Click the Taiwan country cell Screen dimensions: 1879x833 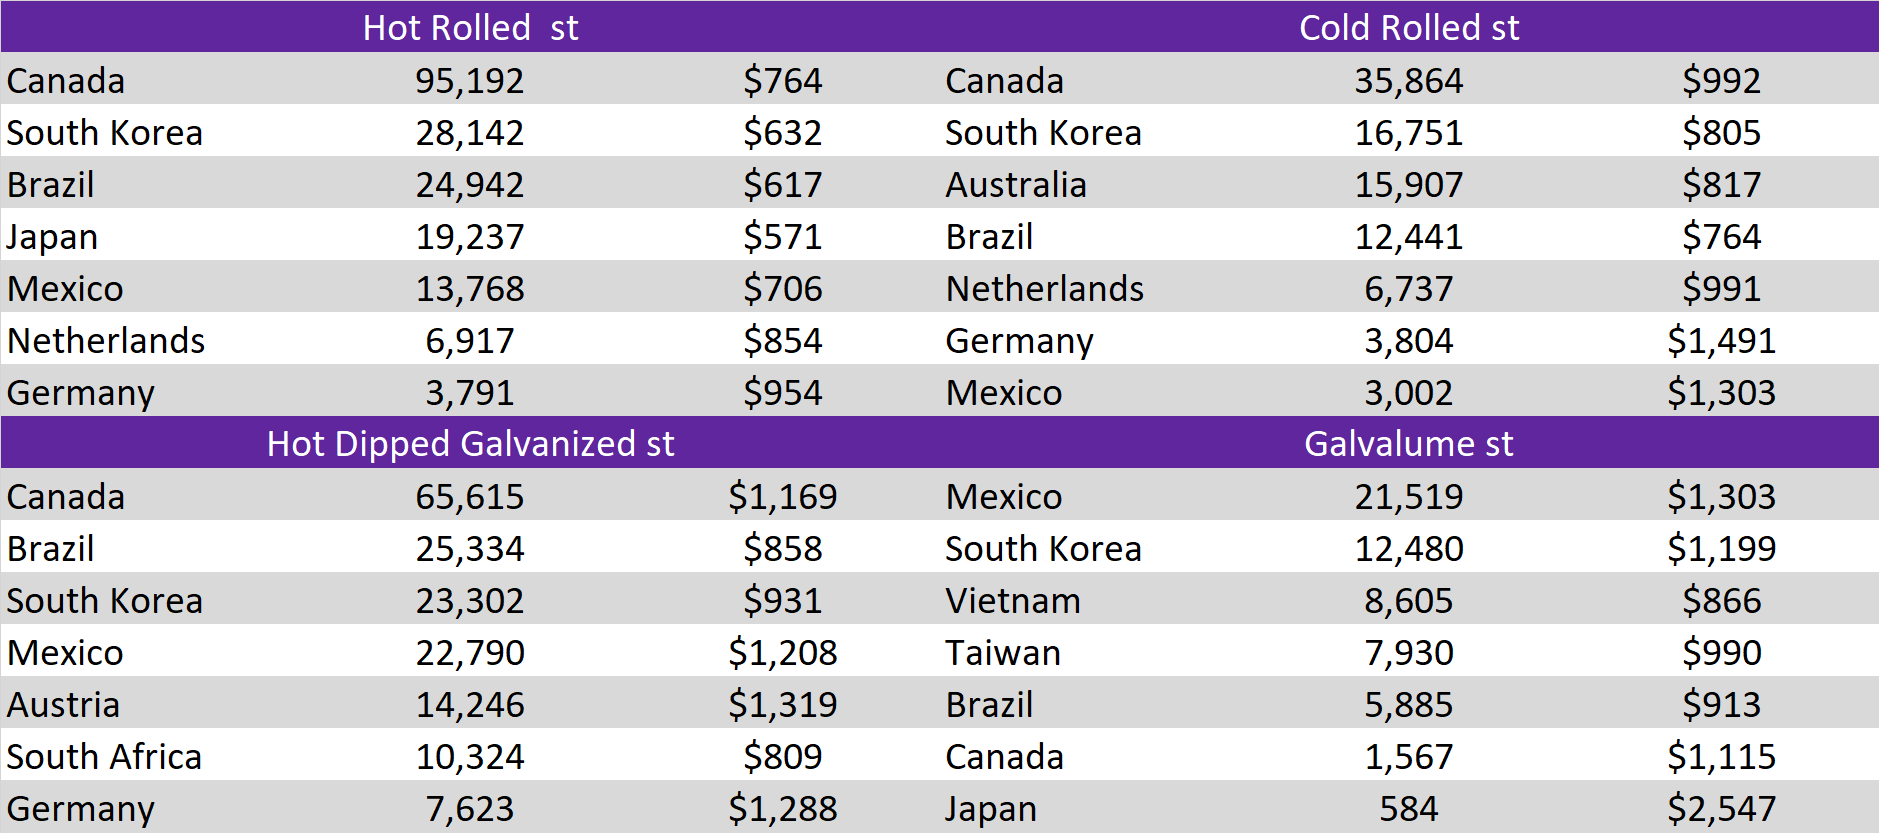(x=1003, y=652)
